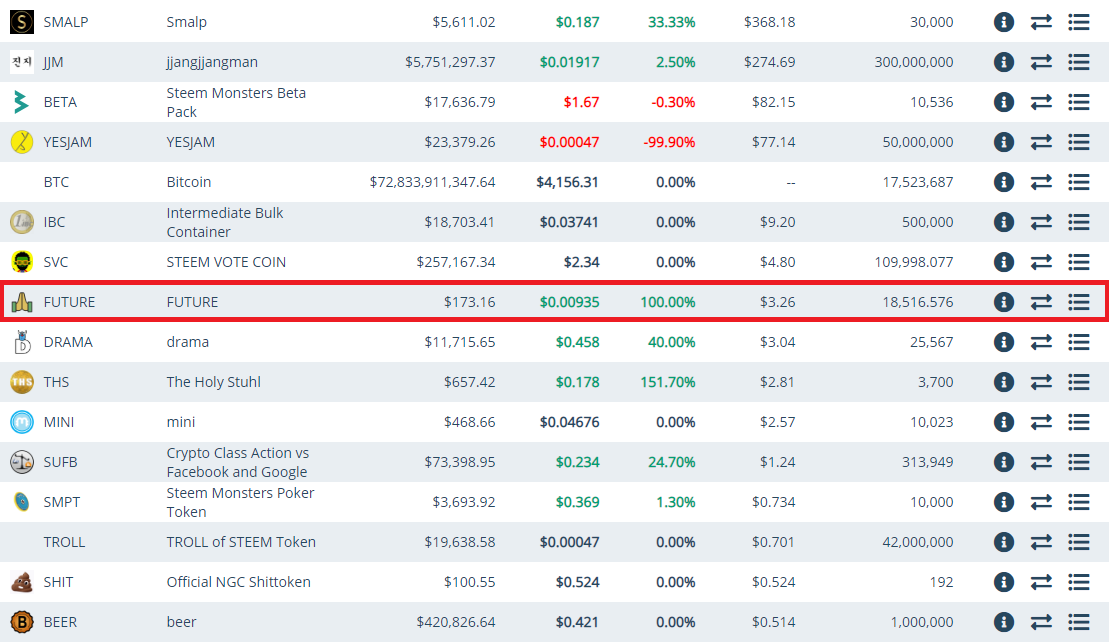The width and height of the screenshot is (1109, 642).
Task: Open the list menu for SMALP
Action: click(1078, 22)
